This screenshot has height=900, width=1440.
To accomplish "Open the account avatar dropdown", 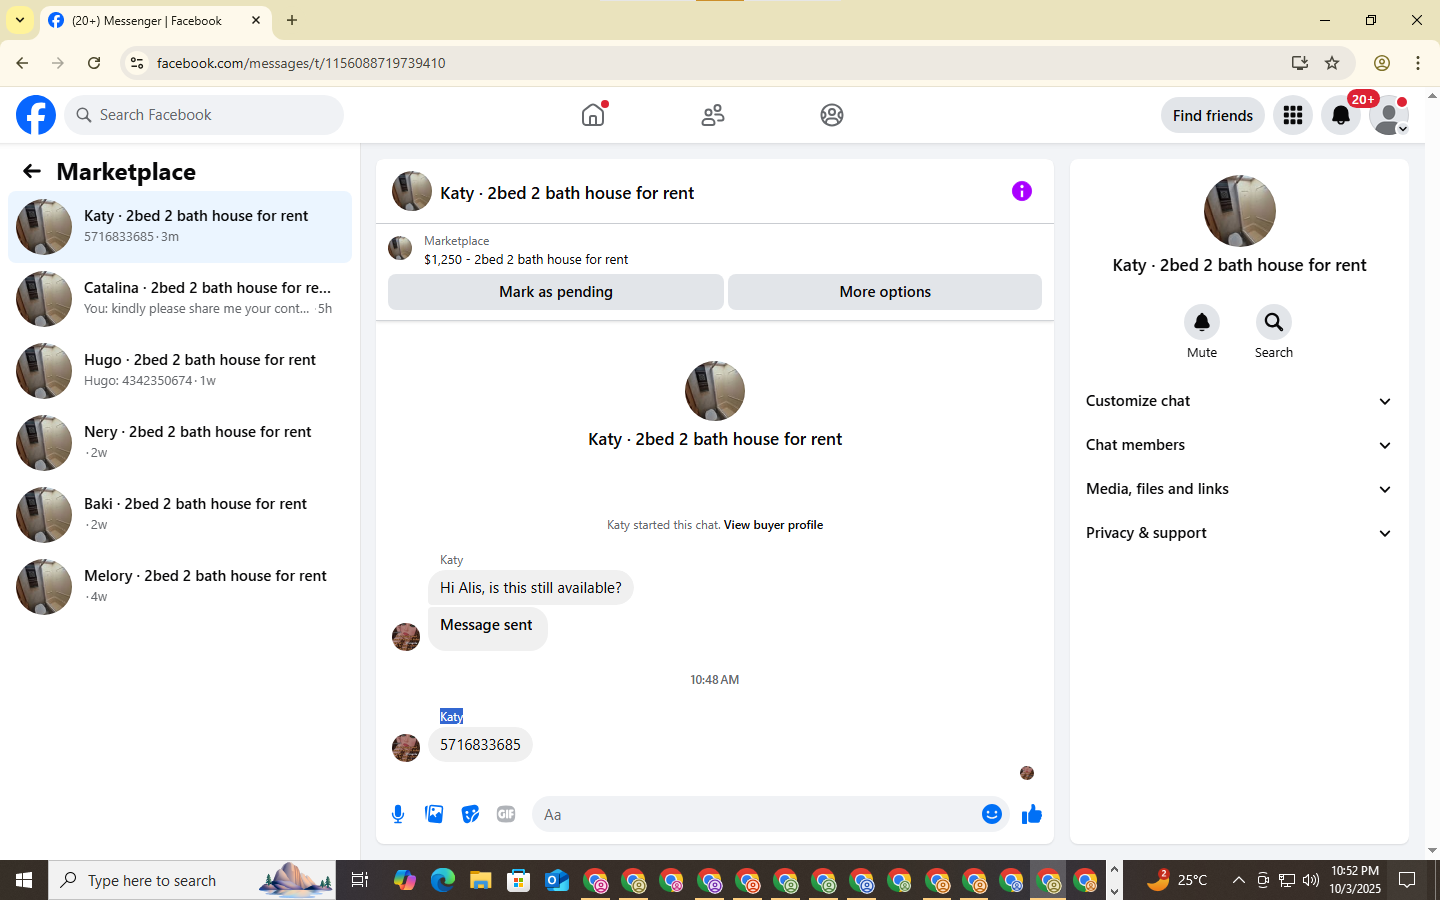I will pos(1389,115).
